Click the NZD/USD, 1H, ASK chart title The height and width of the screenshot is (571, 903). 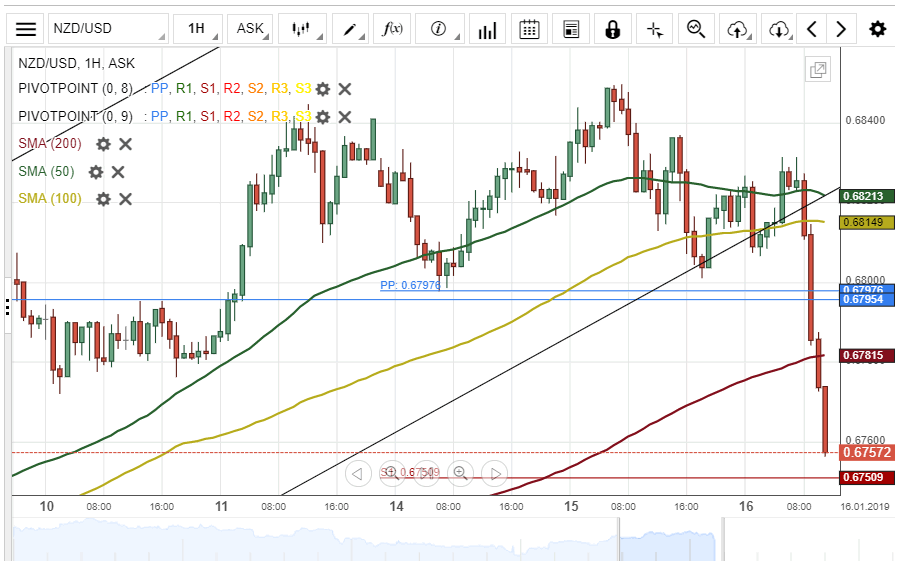click(77, 63)
